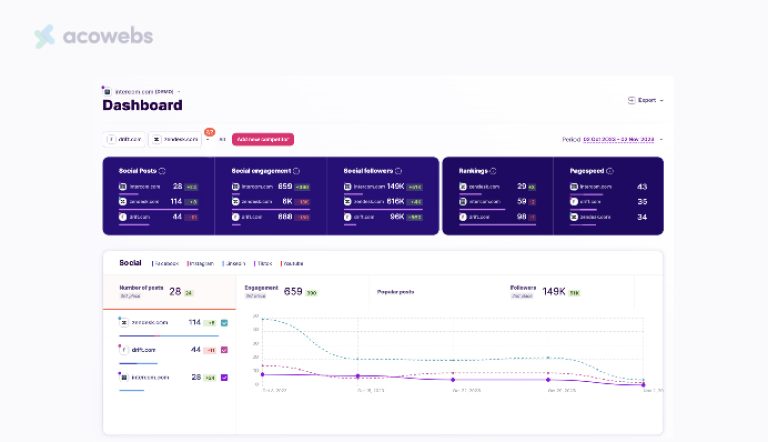Viewport: 768px width, 442px height.
Task: Click the Add new competitor button
Action: 263,139
